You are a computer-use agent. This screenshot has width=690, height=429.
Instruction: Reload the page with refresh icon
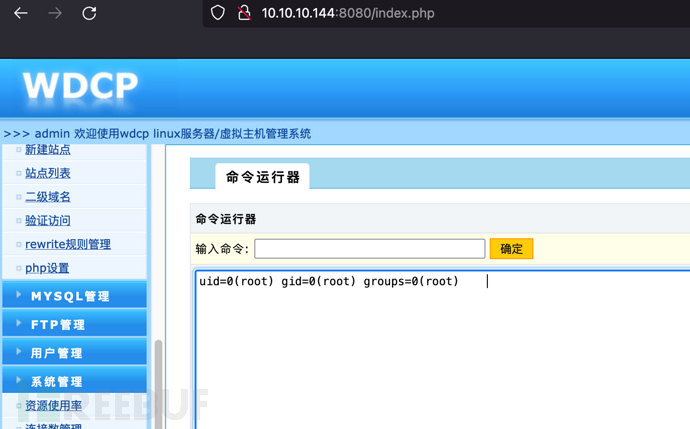tap(89, 13)
